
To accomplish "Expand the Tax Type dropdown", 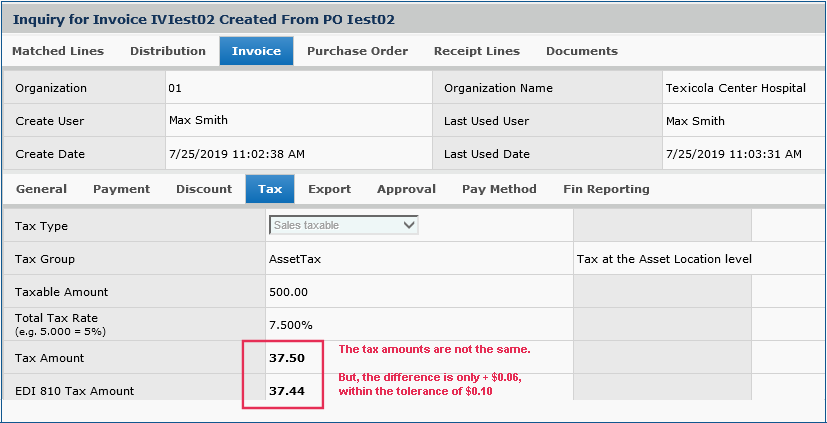I will tap(344, 225).
